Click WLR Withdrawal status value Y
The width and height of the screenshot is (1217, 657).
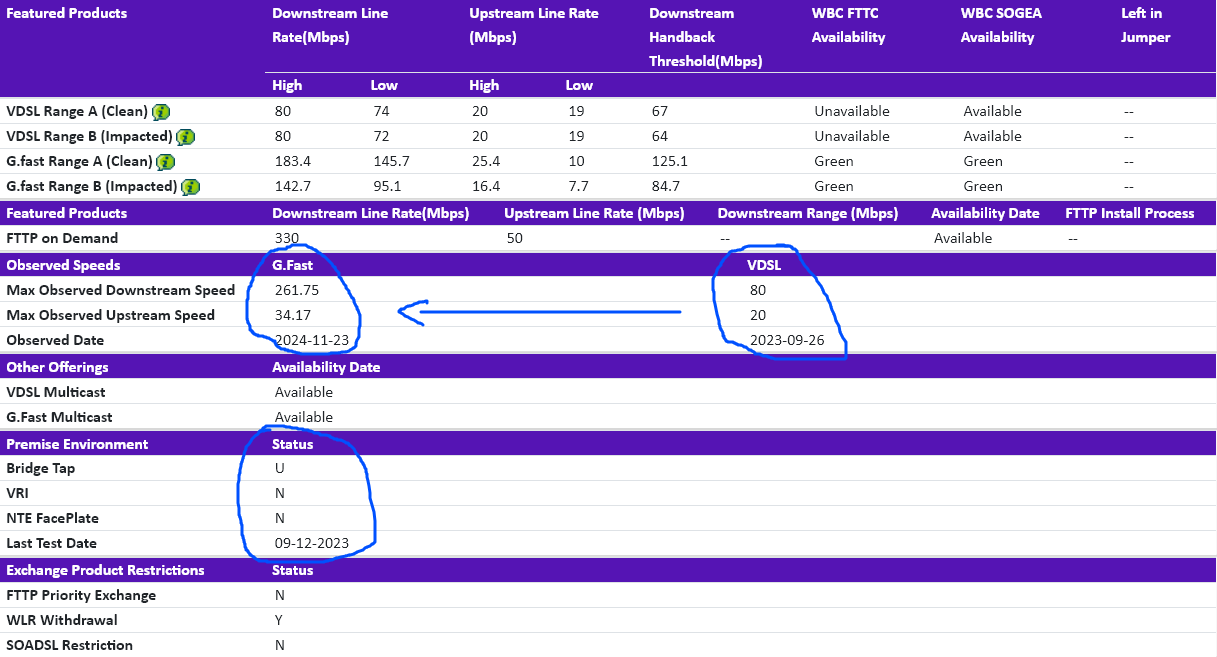[279, 620]
